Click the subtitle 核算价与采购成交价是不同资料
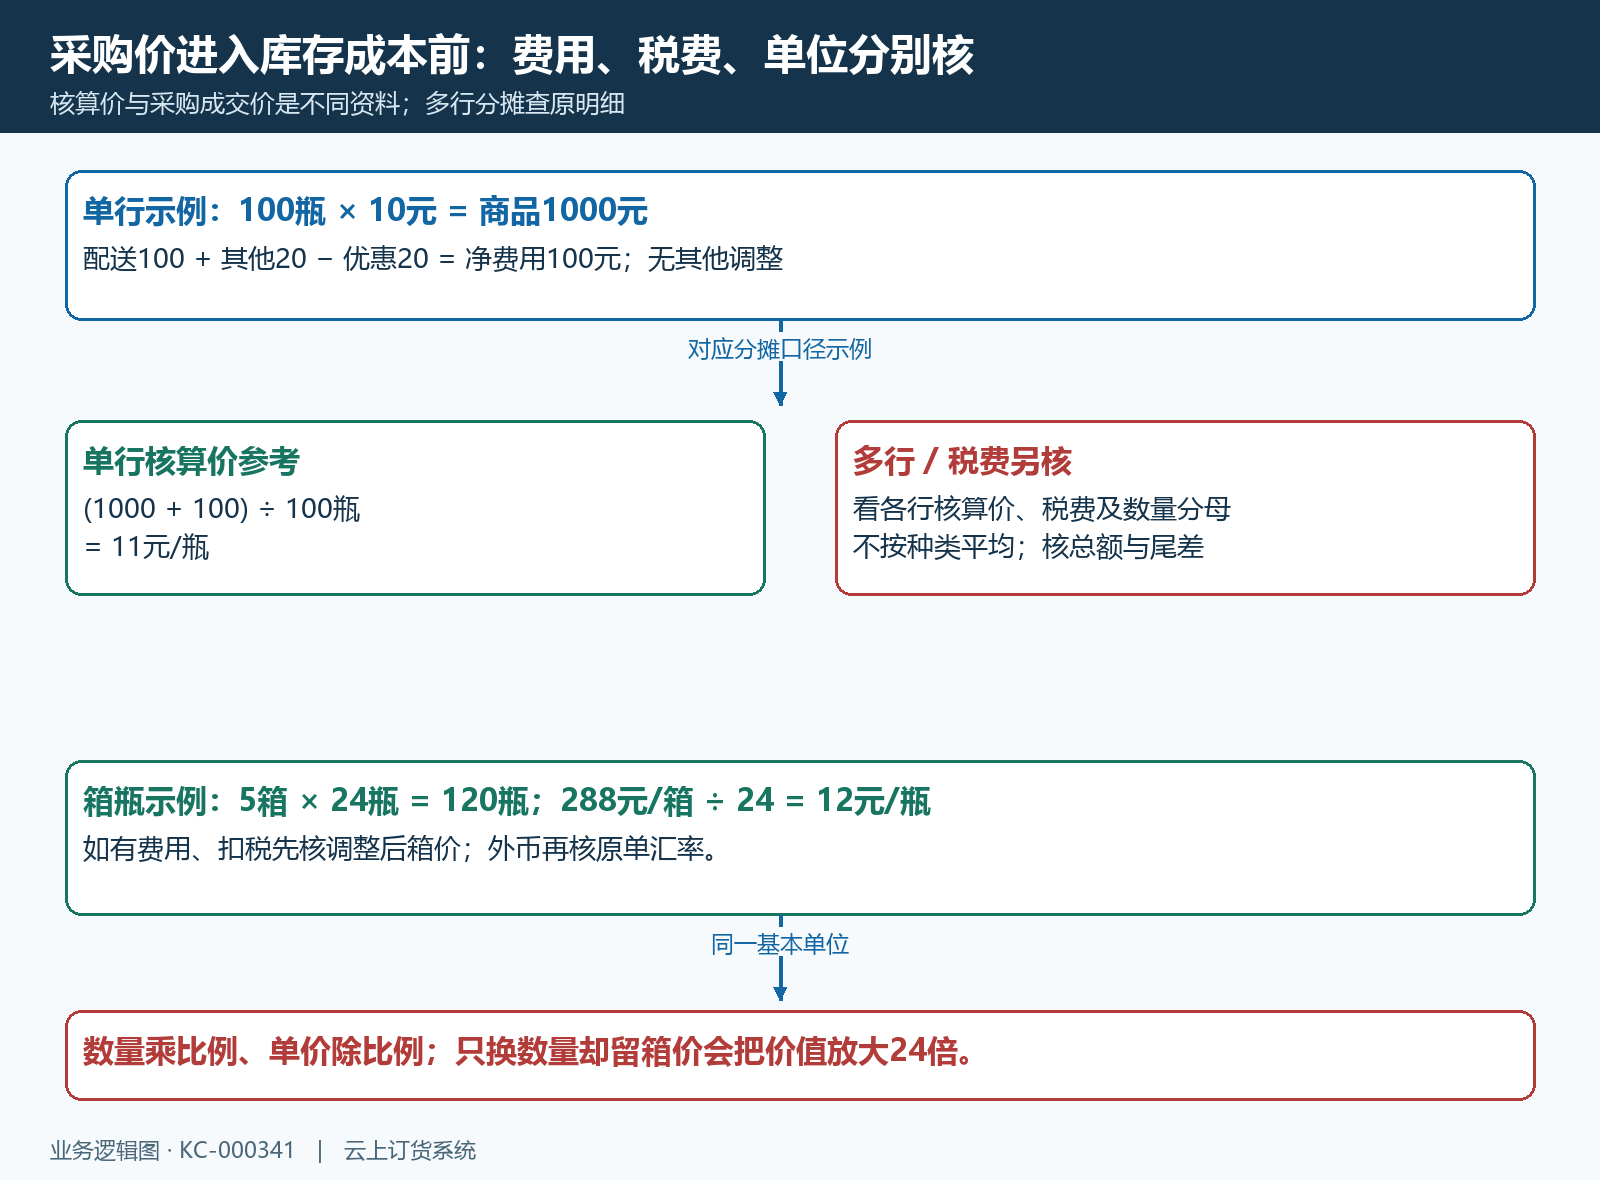The width and height of the screenshot is (1600, 1180). tap(225, 104)
